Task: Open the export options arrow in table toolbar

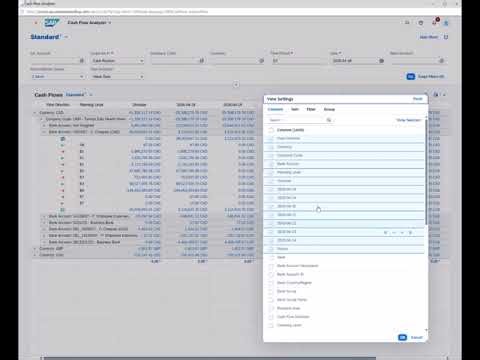Action: [x=444, y=95]
